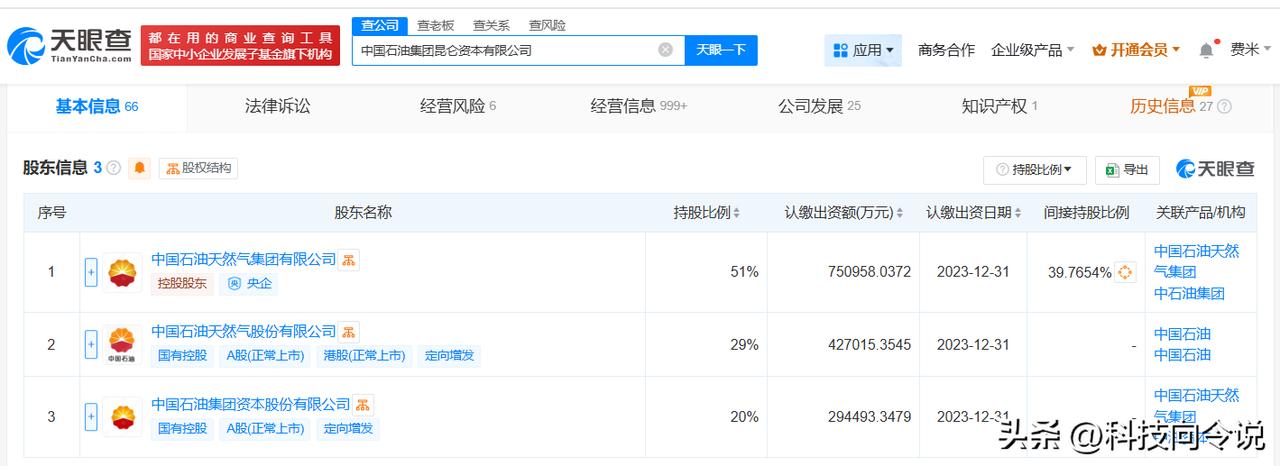Screen dimensions: 1280x466
Task: Sort by 认缴出资额 column arrows
Action: coord(899,213)
